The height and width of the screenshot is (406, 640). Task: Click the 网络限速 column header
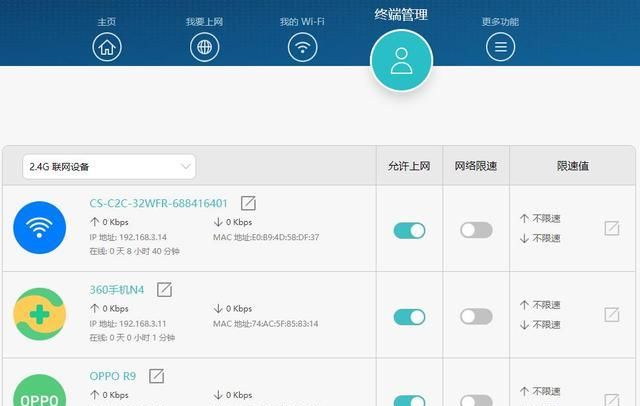pos(476,166)
